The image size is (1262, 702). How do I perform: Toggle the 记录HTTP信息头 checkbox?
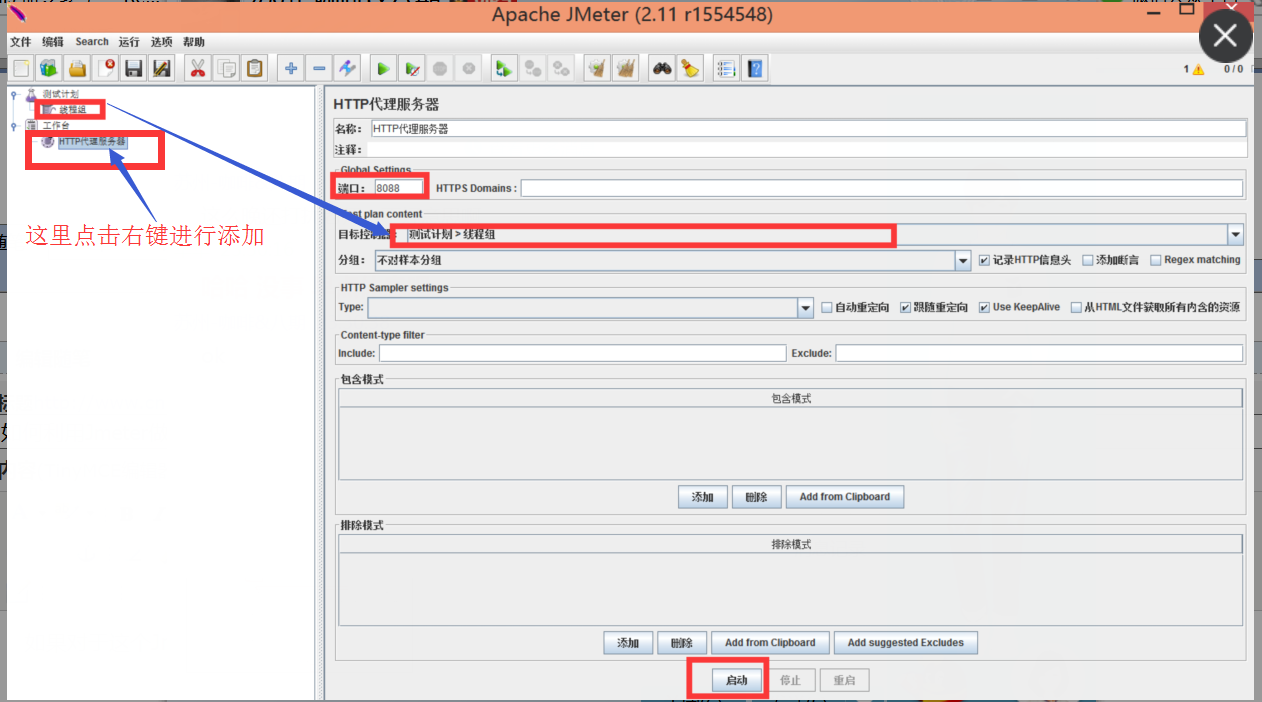pyautogui.click(x=984, y=260)
